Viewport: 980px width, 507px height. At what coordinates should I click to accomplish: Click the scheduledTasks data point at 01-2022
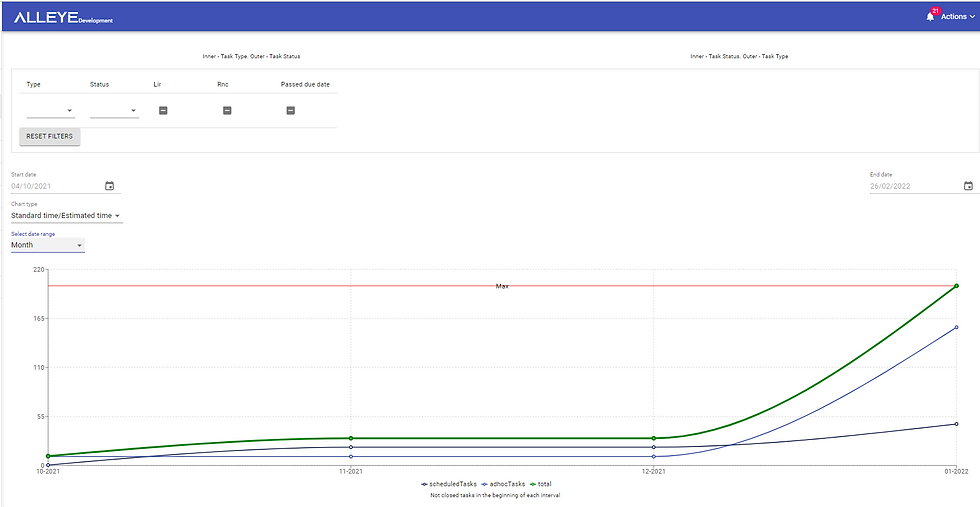coord(956,424)
